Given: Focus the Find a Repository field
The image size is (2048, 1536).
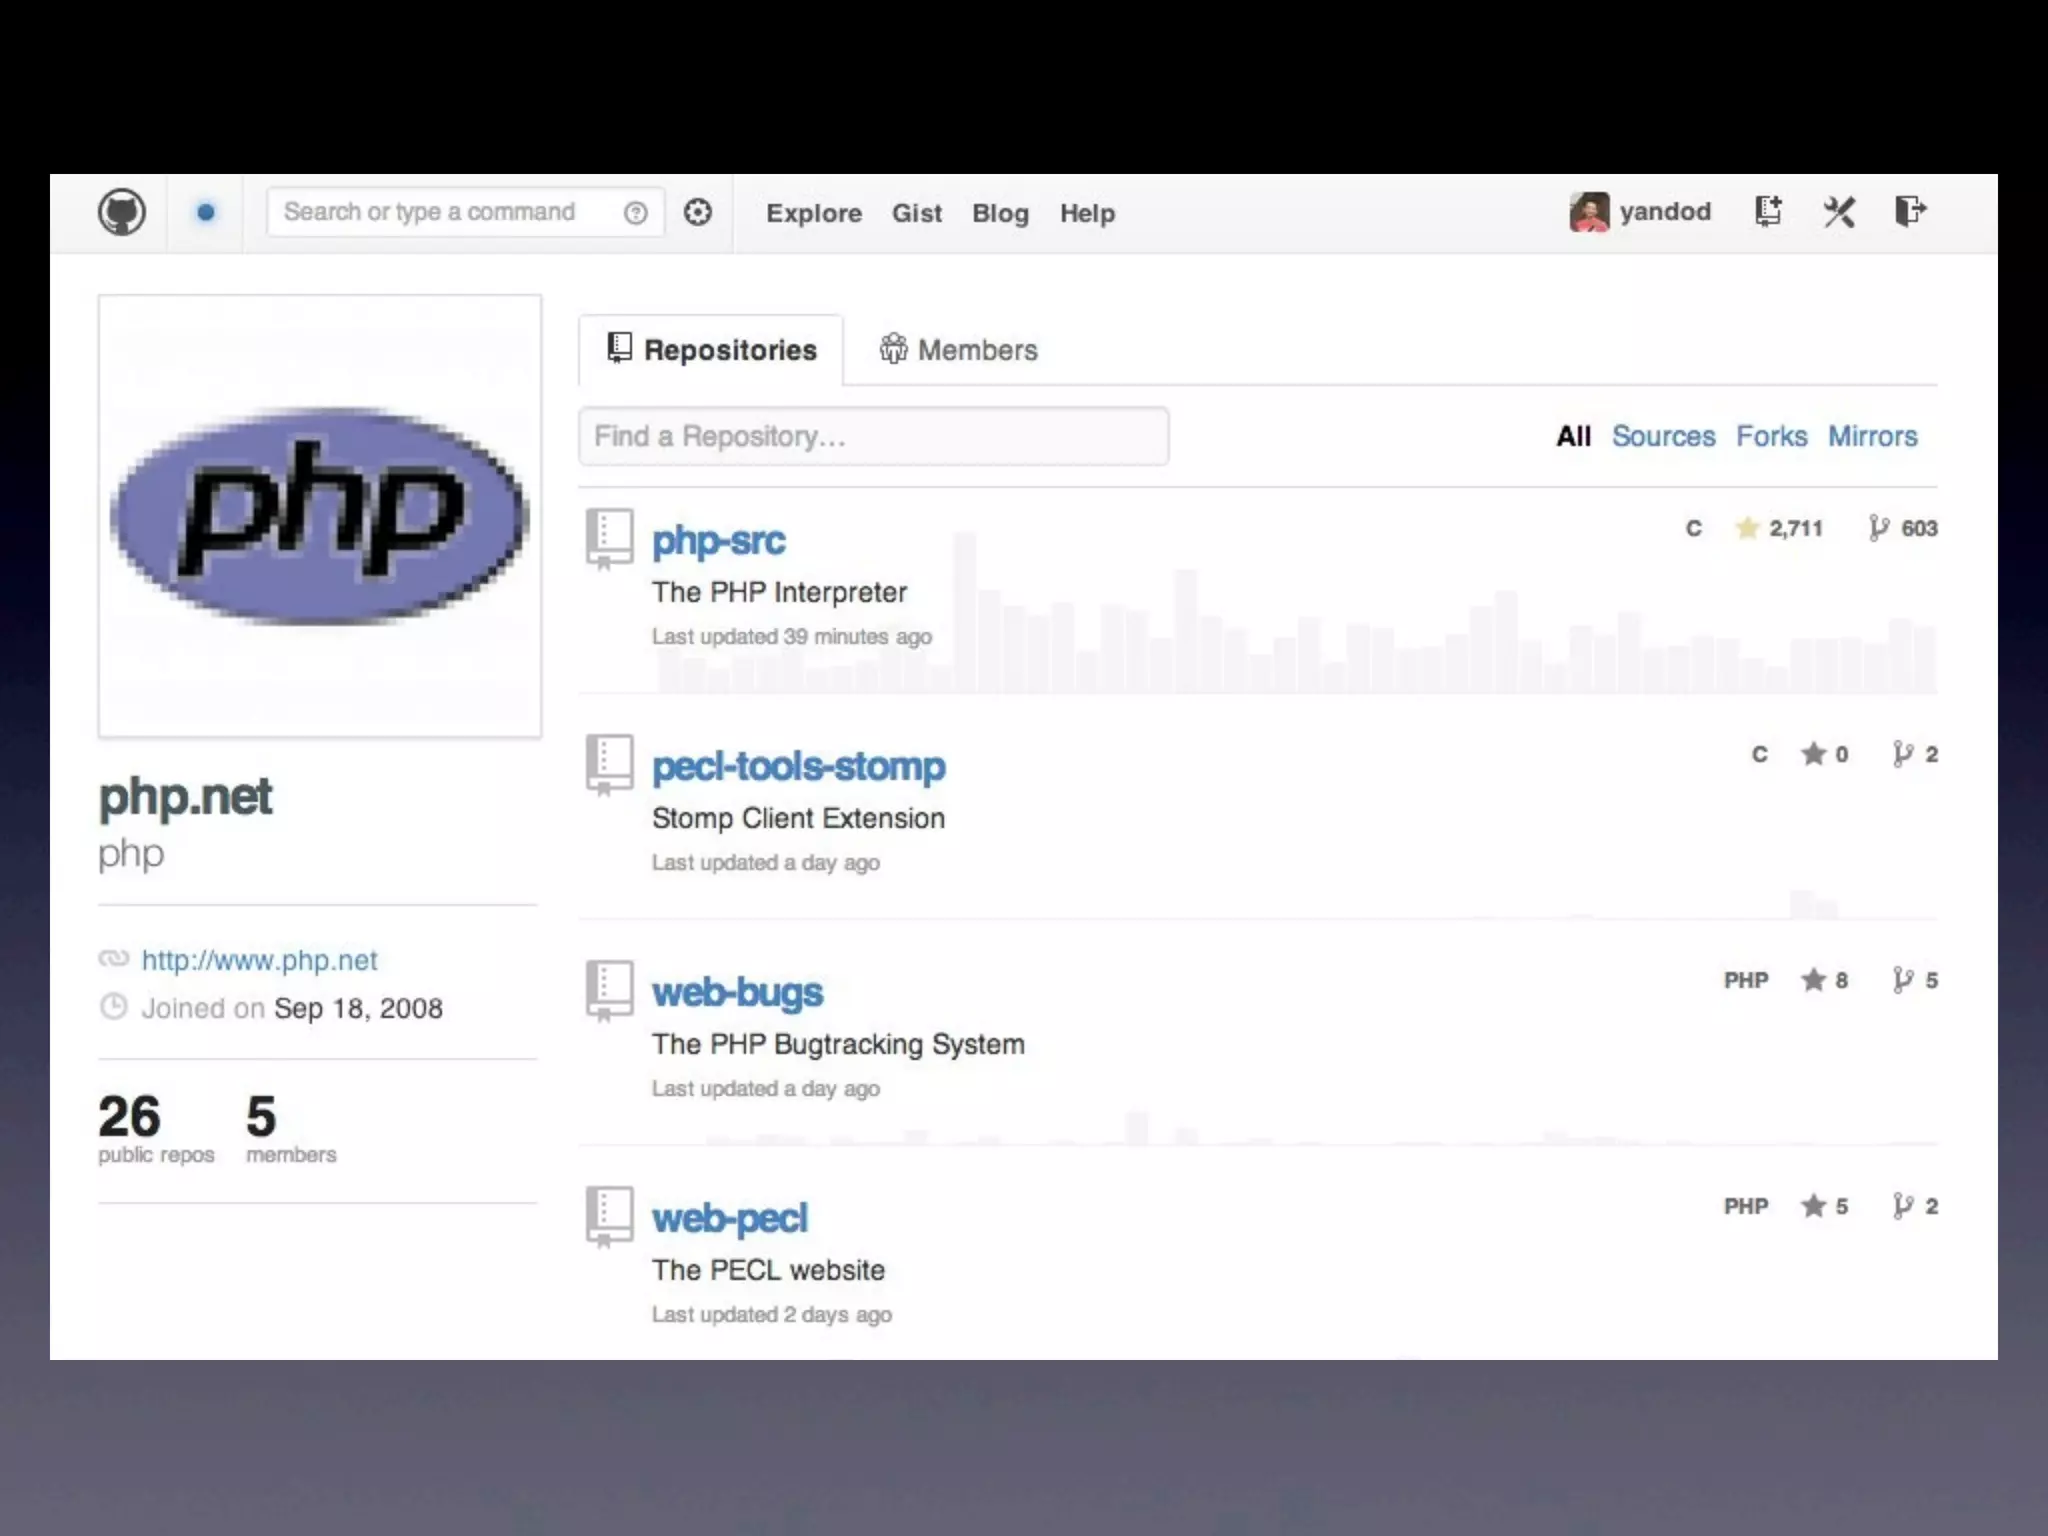Looking at the screenshot, I should [873, 436].
